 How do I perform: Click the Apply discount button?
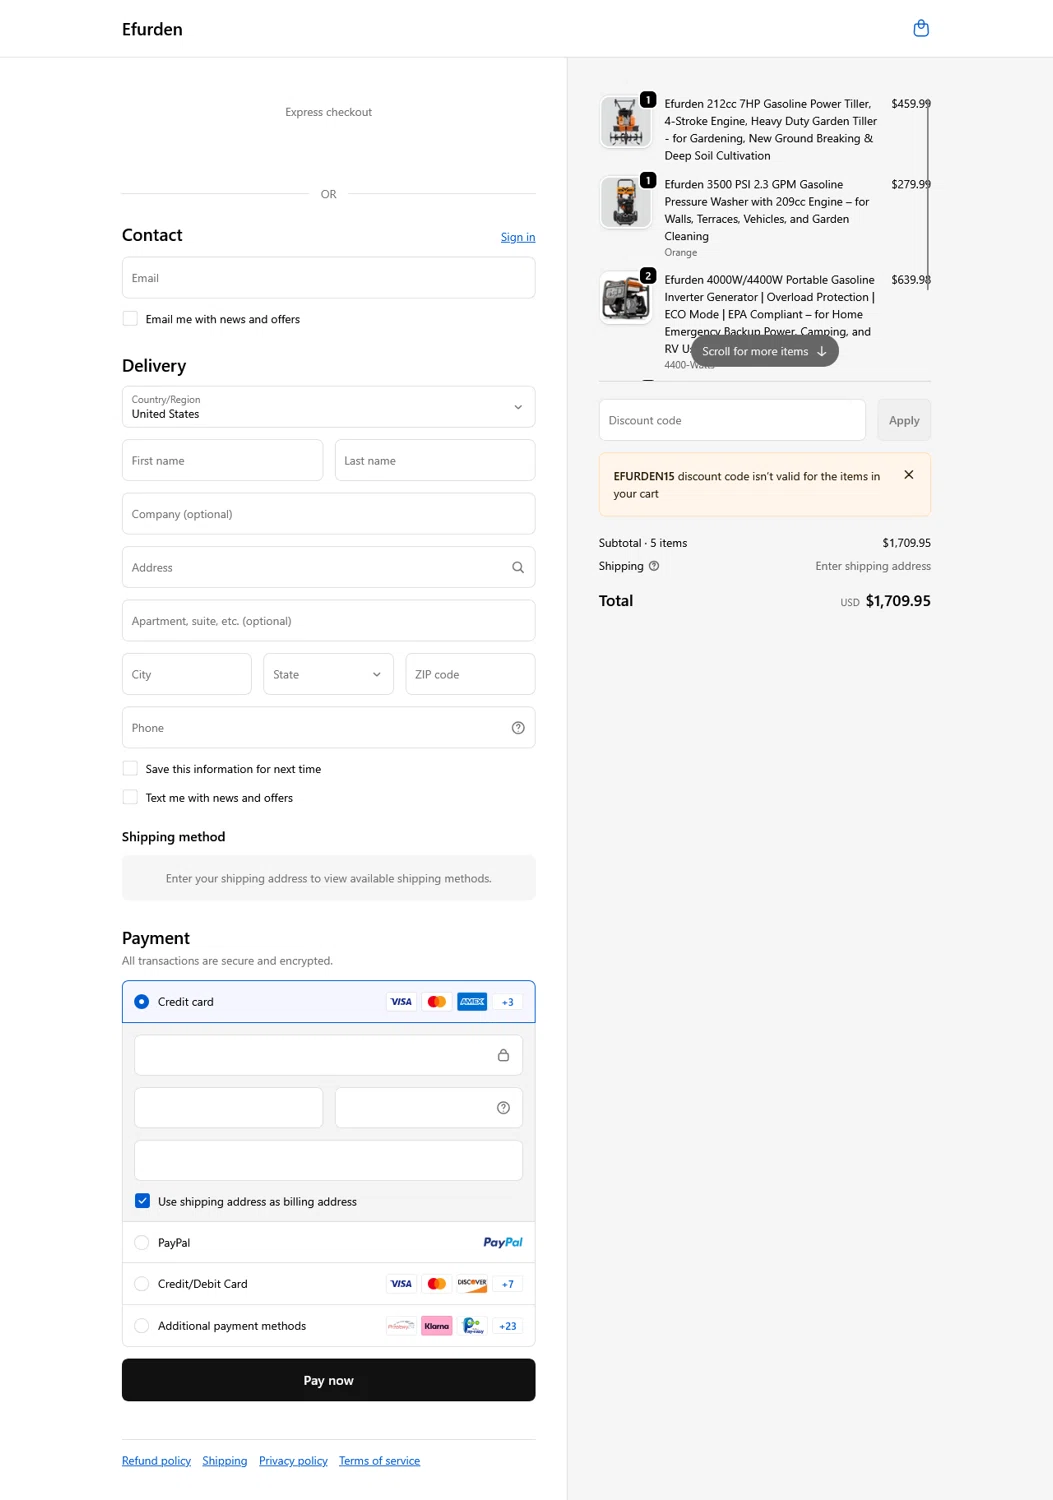coord(904,420)
